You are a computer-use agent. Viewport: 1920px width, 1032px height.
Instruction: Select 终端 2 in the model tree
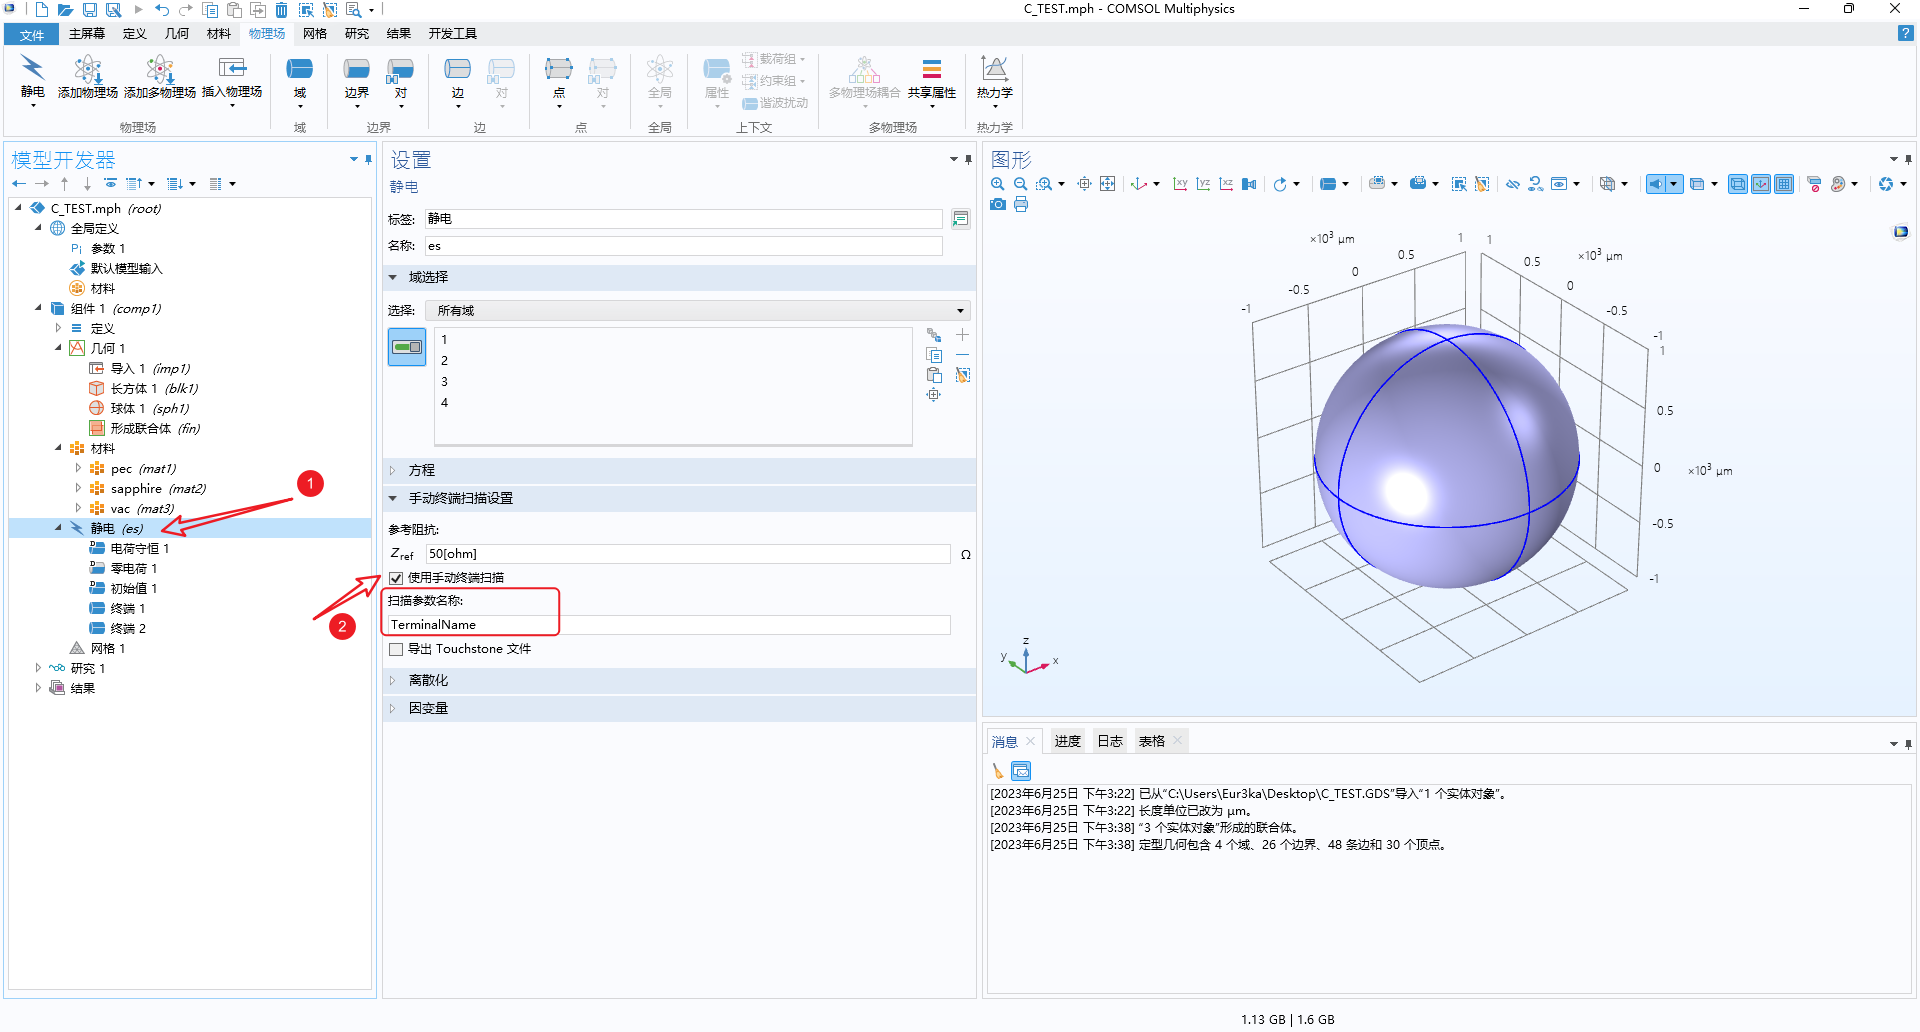pyautogui.click(x=127, y=629)
